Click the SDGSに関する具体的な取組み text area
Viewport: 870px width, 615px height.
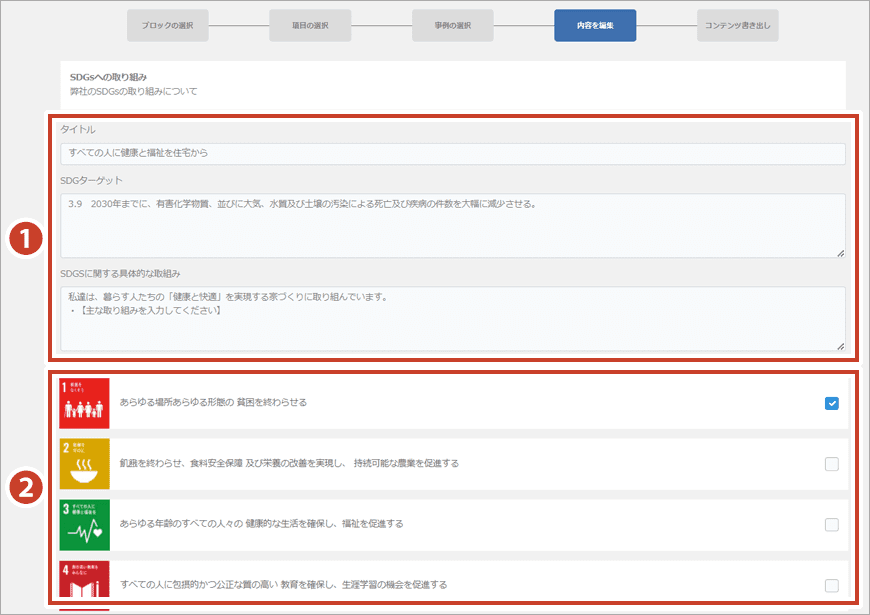[452, 318]
